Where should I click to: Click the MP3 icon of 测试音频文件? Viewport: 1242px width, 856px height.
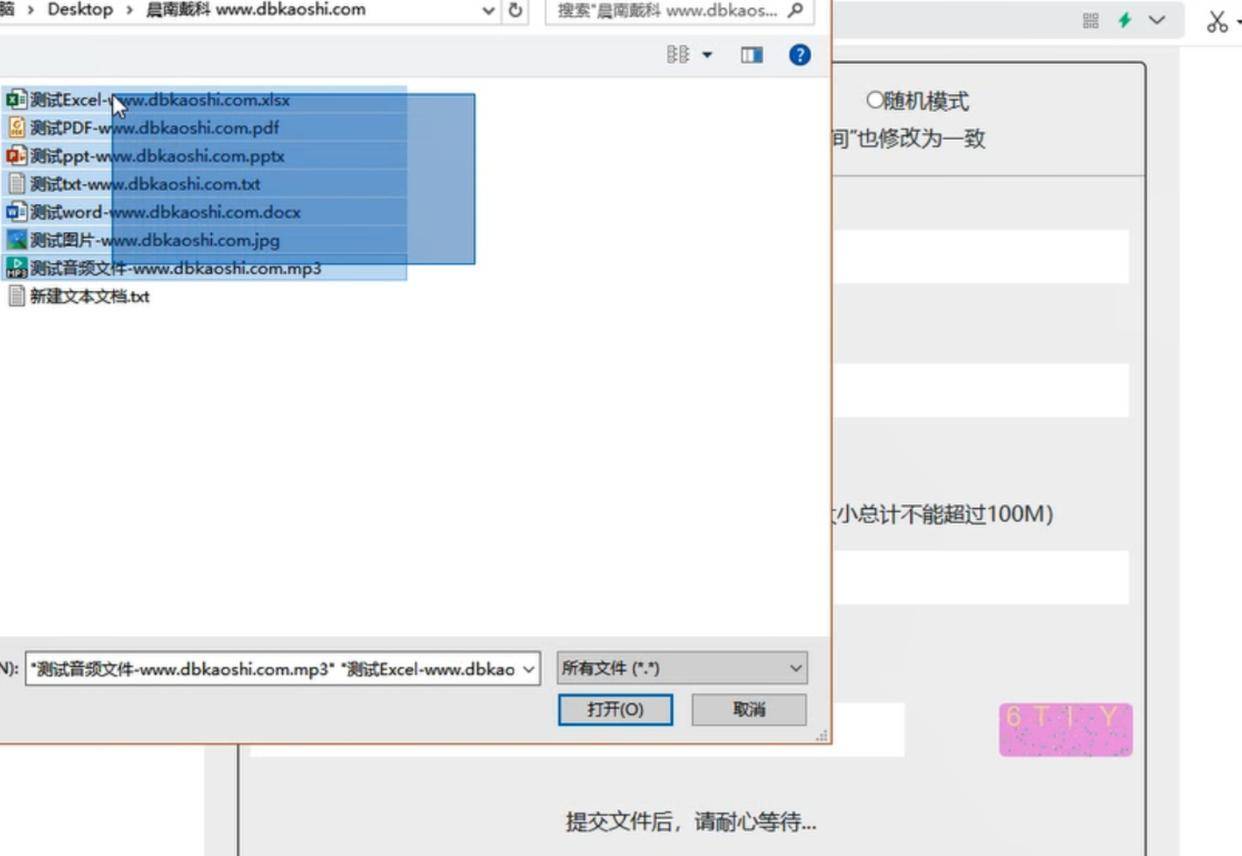16,268
